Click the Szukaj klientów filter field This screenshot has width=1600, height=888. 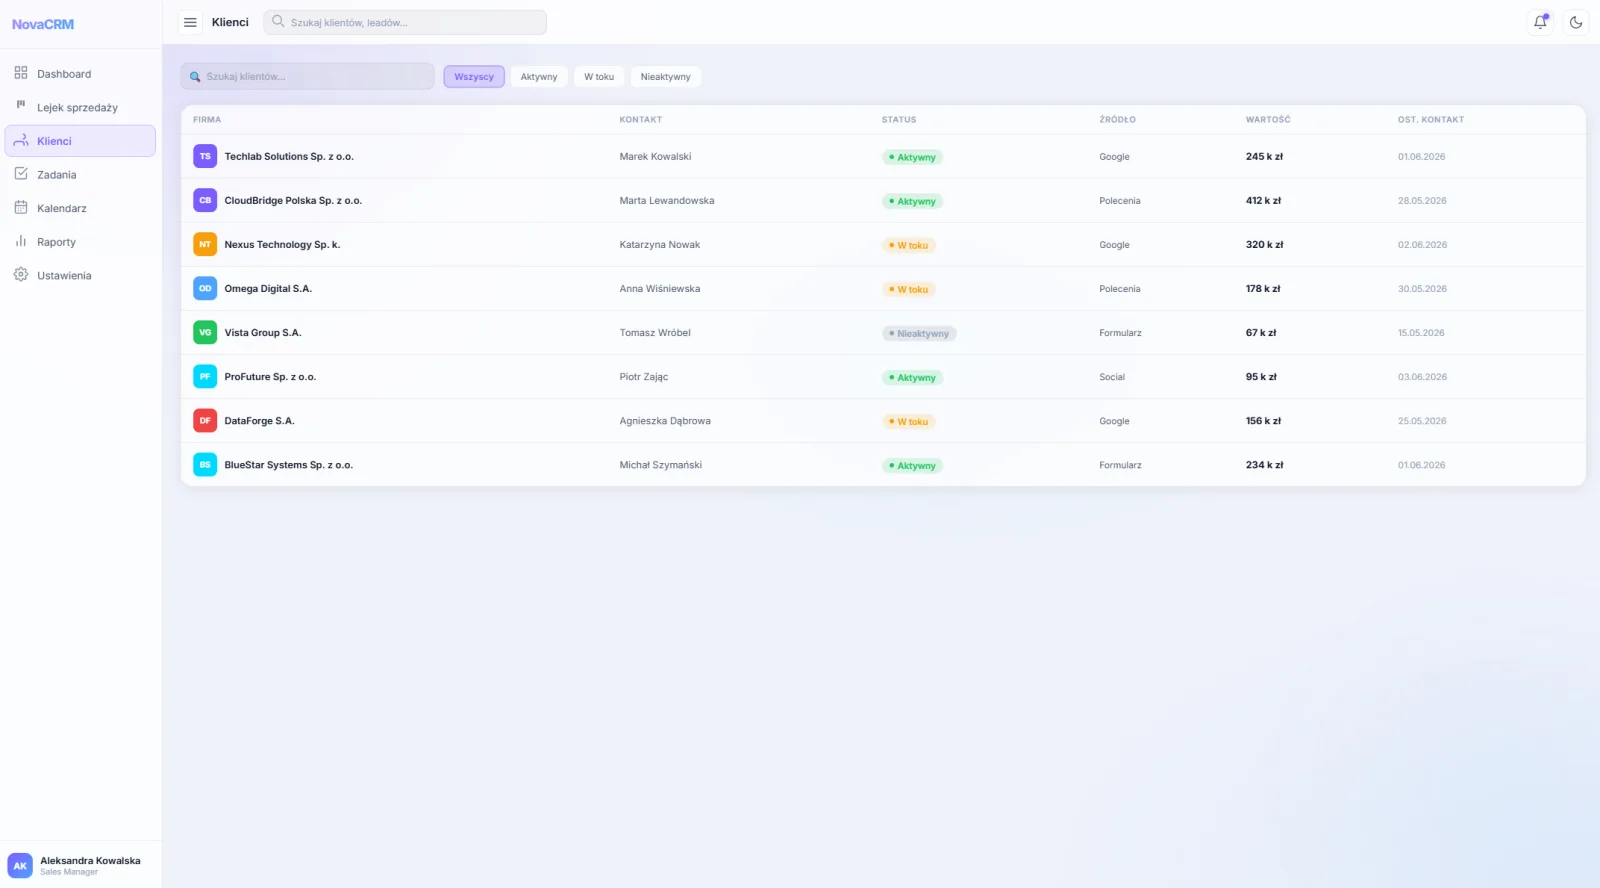click(307, 76)
